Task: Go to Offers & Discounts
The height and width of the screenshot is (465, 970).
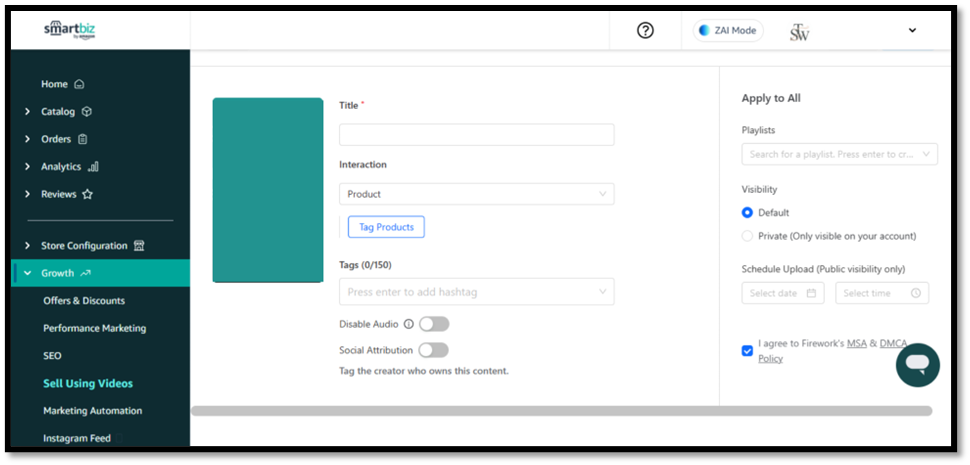Action: tap(84, 301)
